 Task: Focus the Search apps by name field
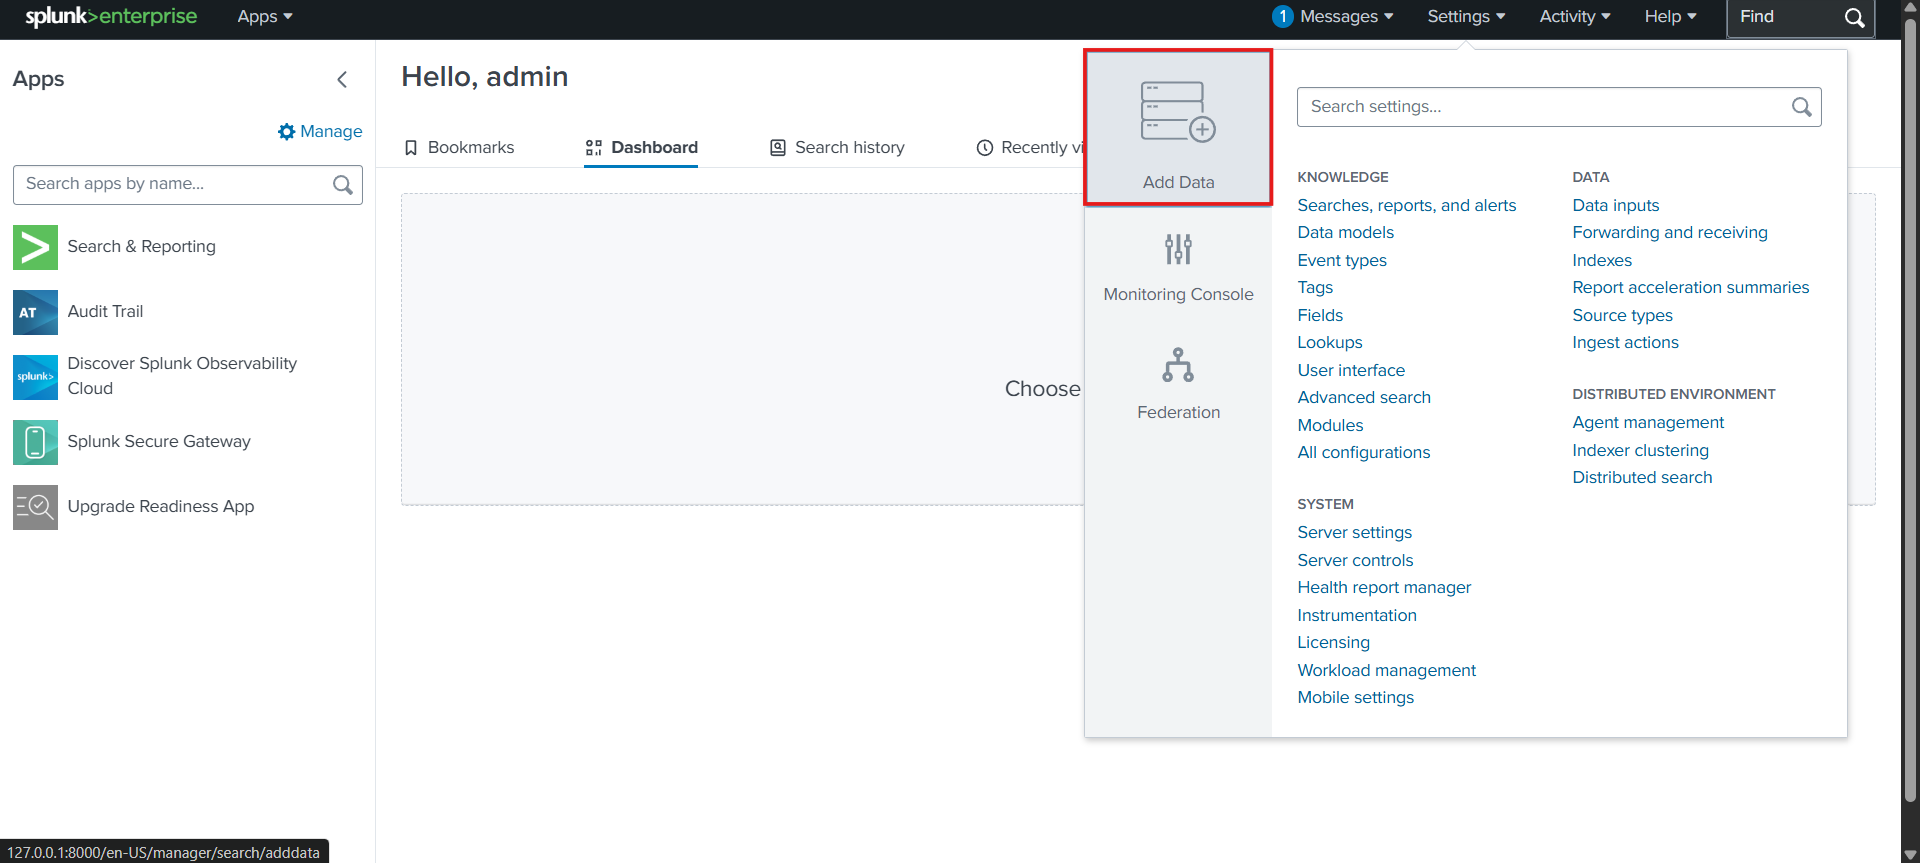pyautogui.click(x=188, y=185)
